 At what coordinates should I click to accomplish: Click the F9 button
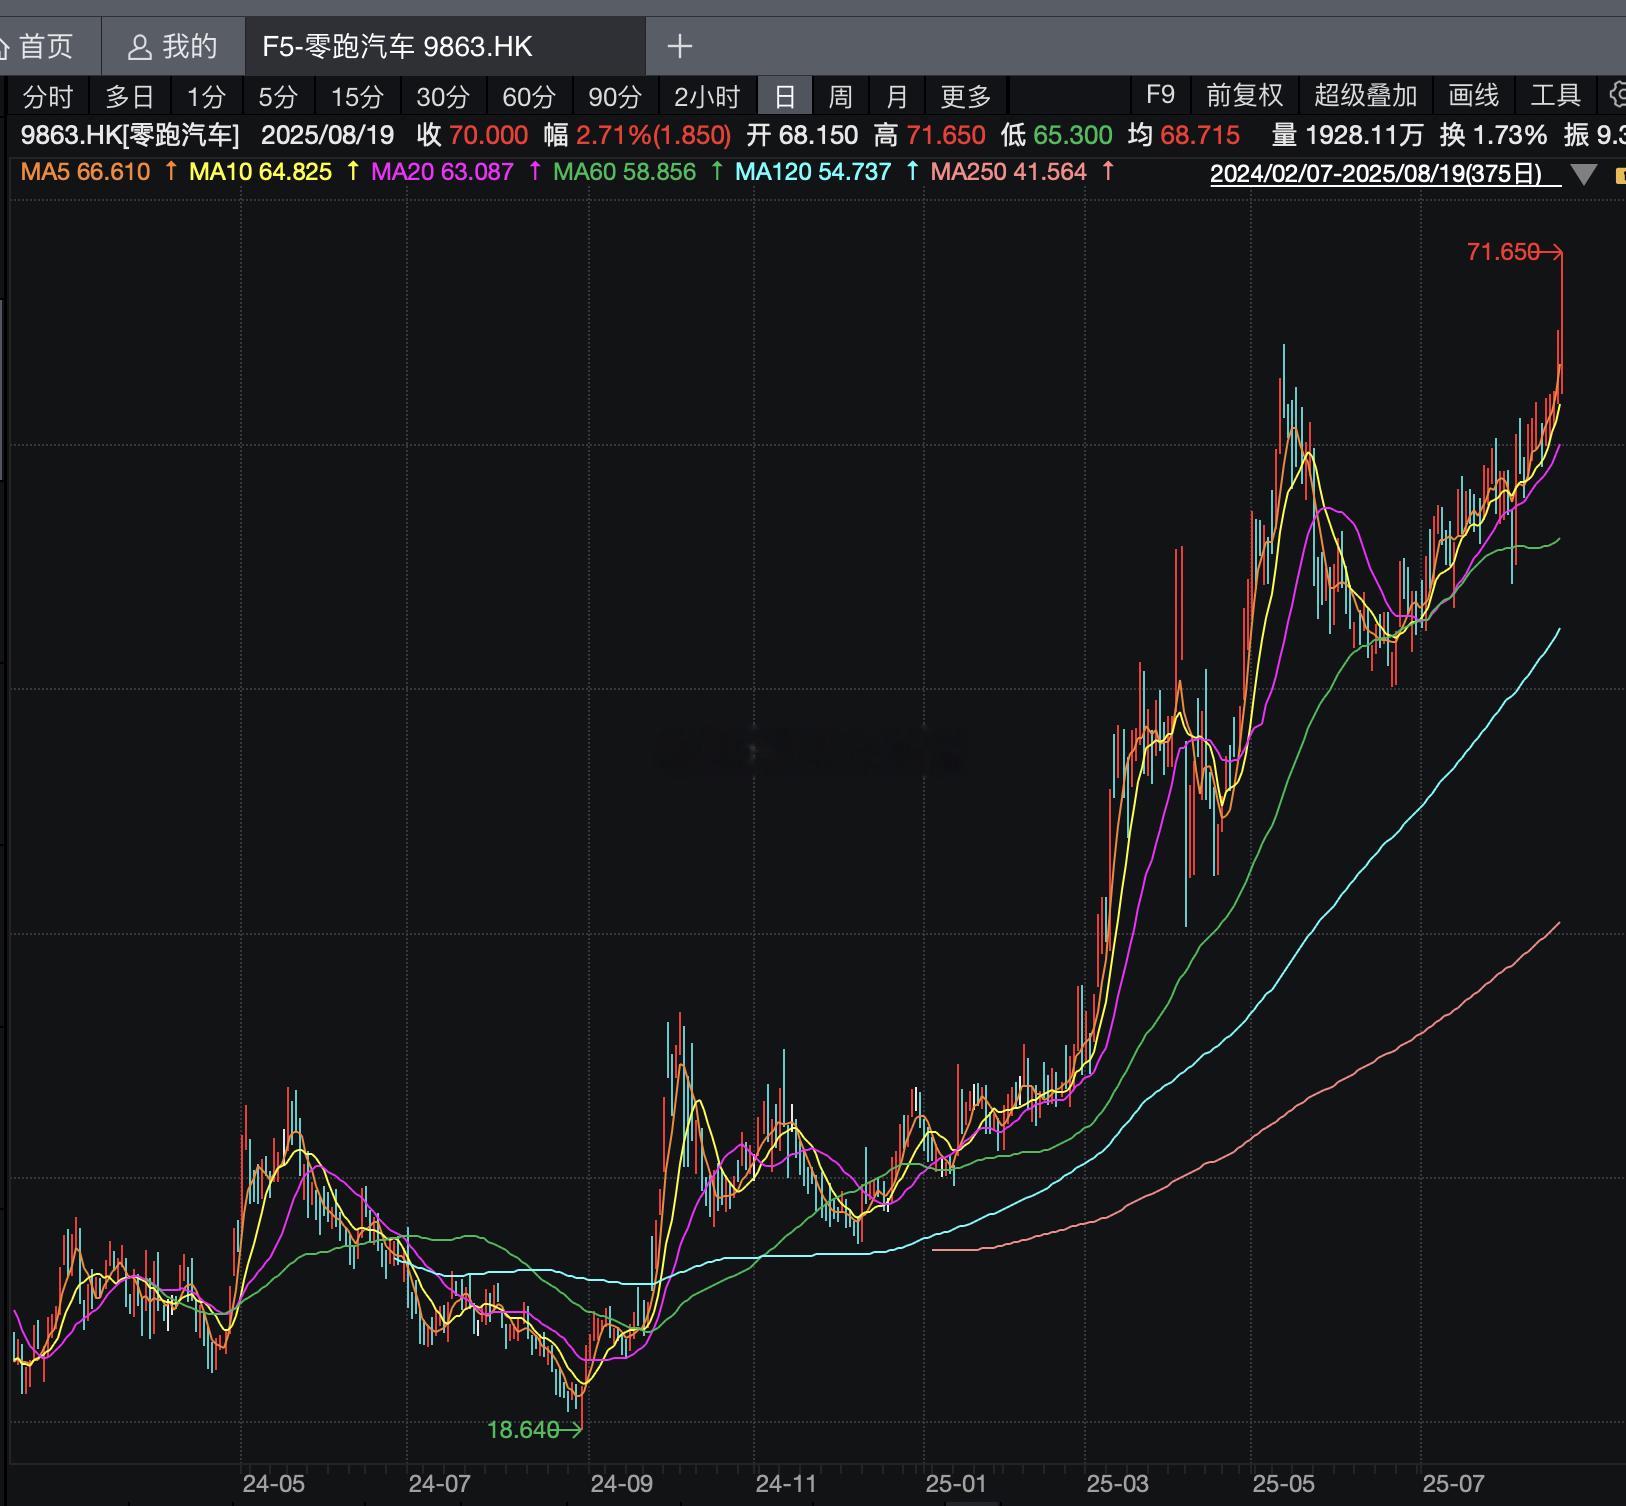1160,95
